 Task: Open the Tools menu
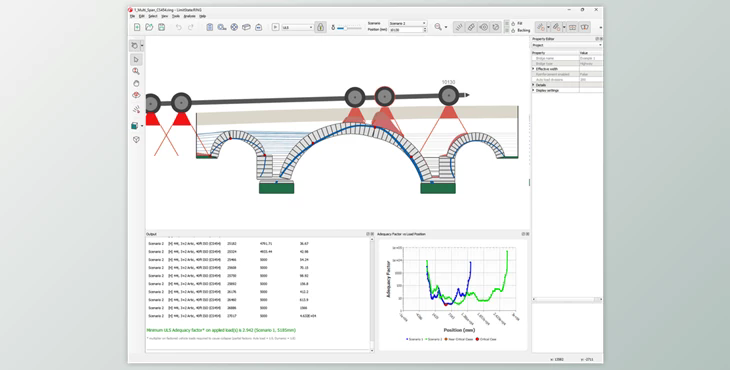tap(176, 16)
